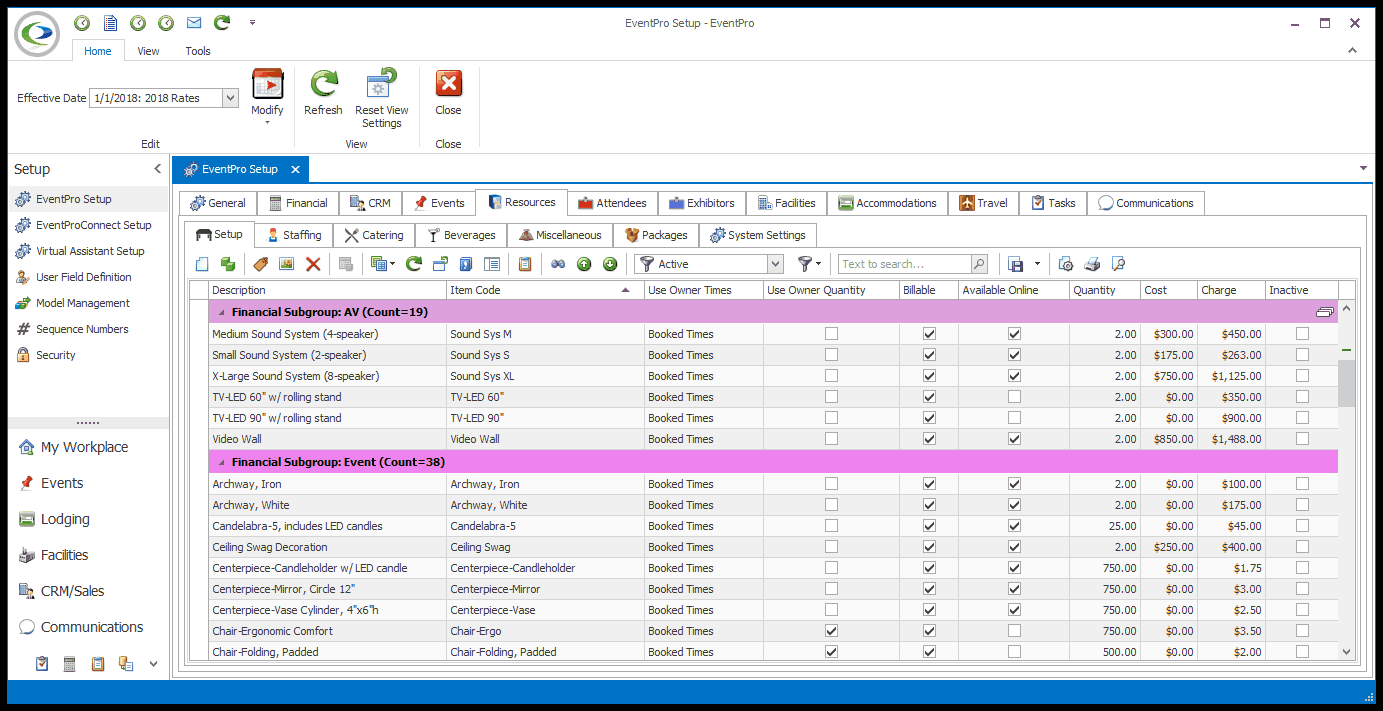Click the red Close ribbon button
This screenshot has height=711, width=1383.
point(448,93)
